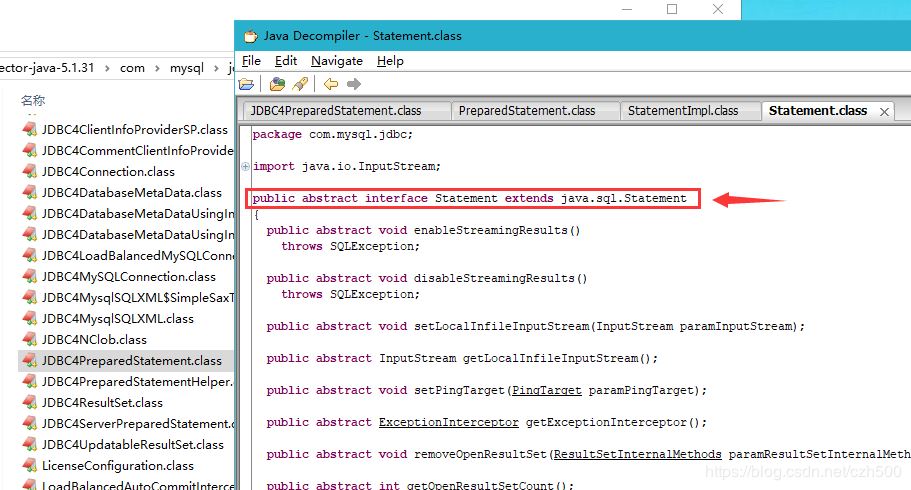Click the Open File toolbar icon
Viewport: 911px width, 490px height.
point(246,84)
